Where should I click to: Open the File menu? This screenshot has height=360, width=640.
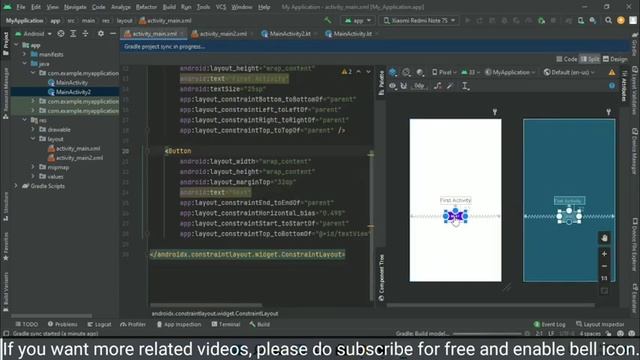click(20, 7)
